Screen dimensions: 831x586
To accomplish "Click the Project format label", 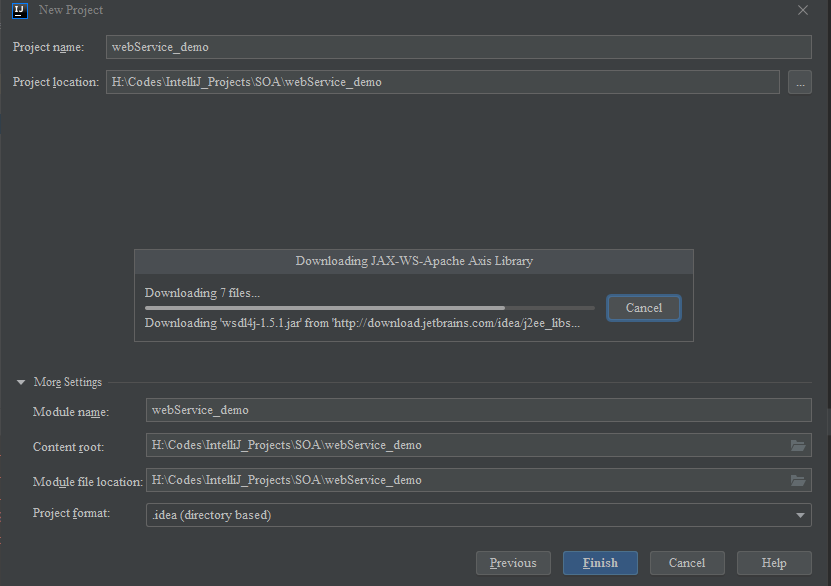I will point(72,513).
